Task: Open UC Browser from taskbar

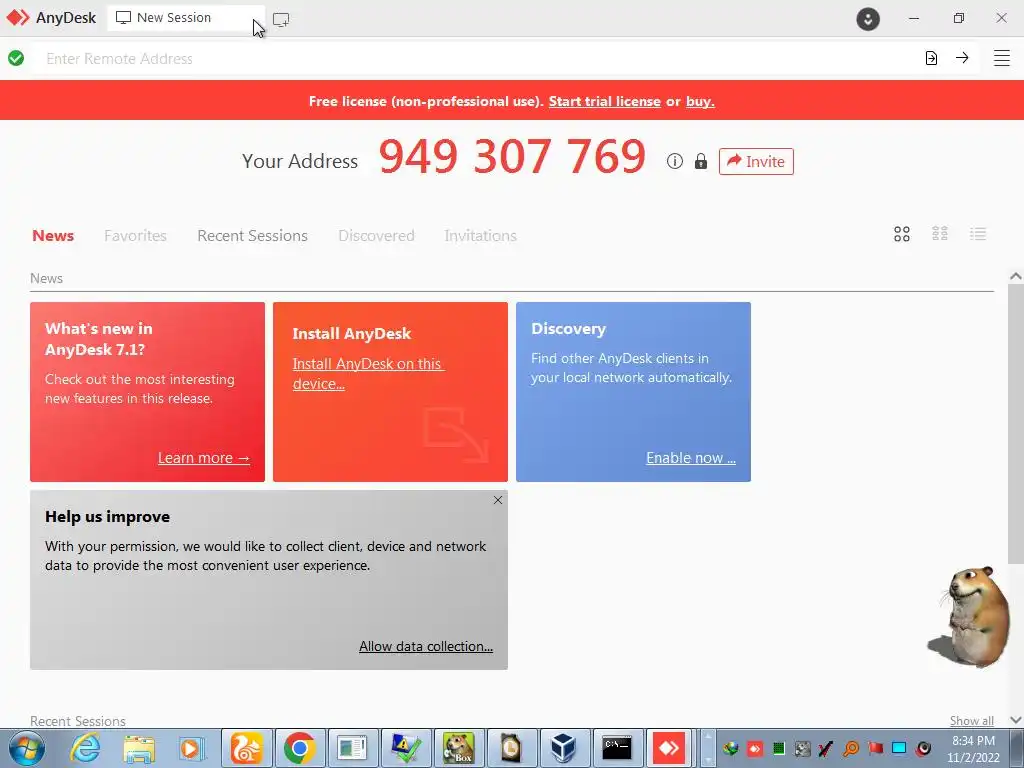Action: click(247, 748)
